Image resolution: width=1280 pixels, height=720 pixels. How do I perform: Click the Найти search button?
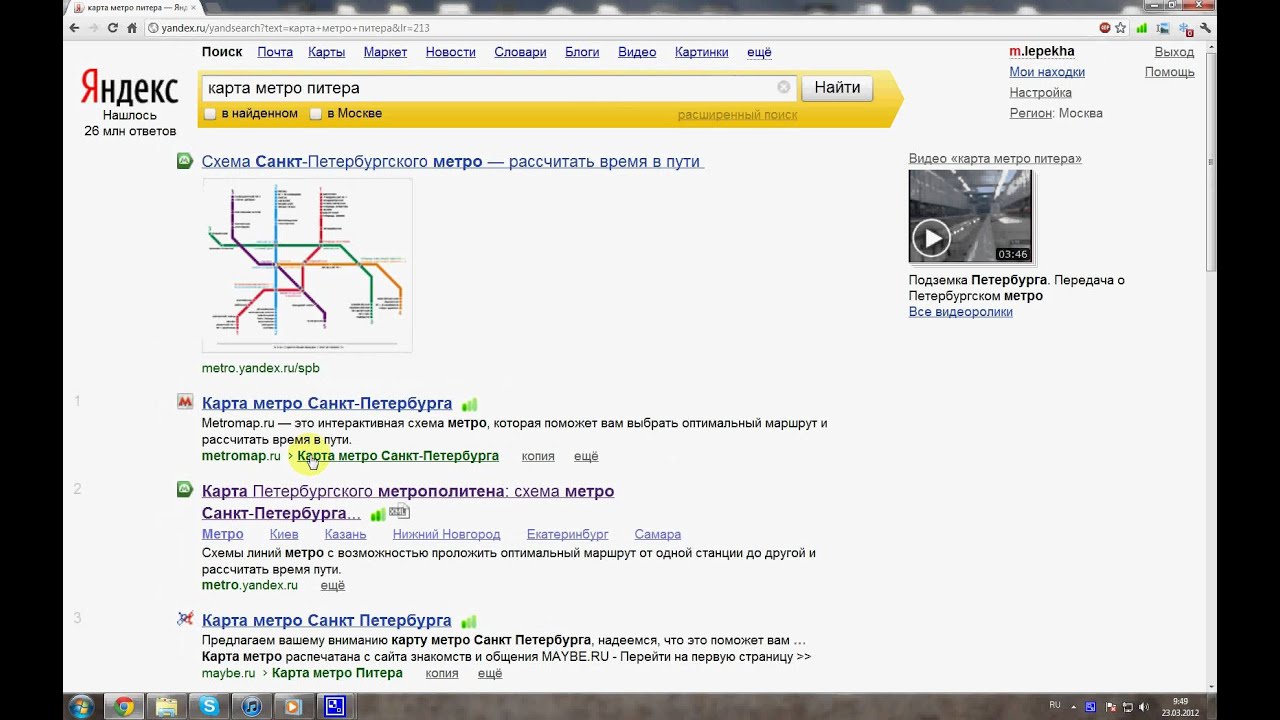click(837, 88)
